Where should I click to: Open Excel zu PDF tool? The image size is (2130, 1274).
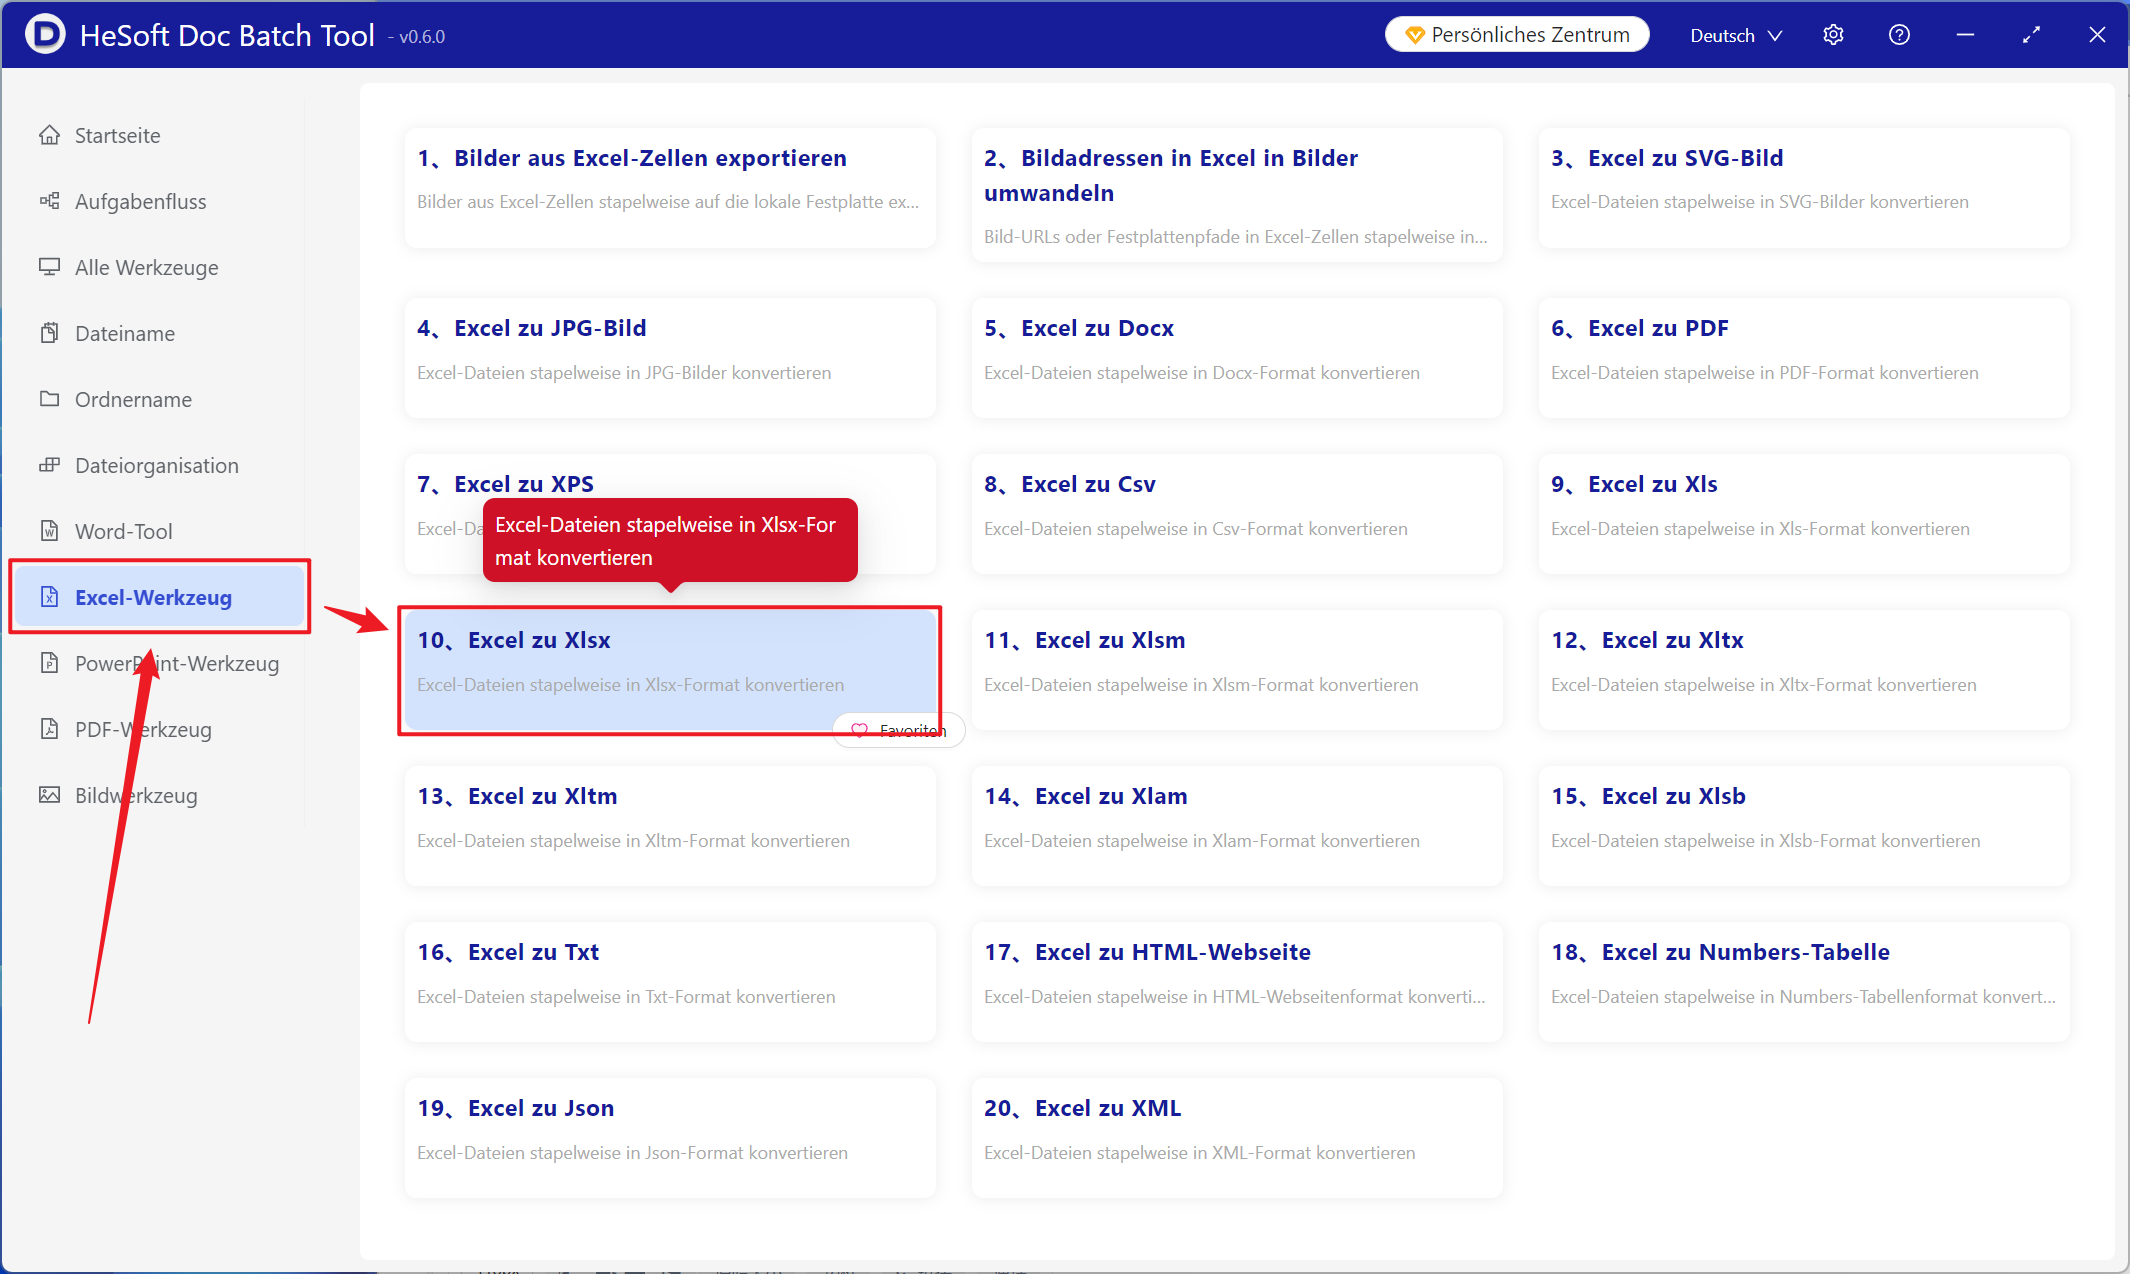point(1804,357)
